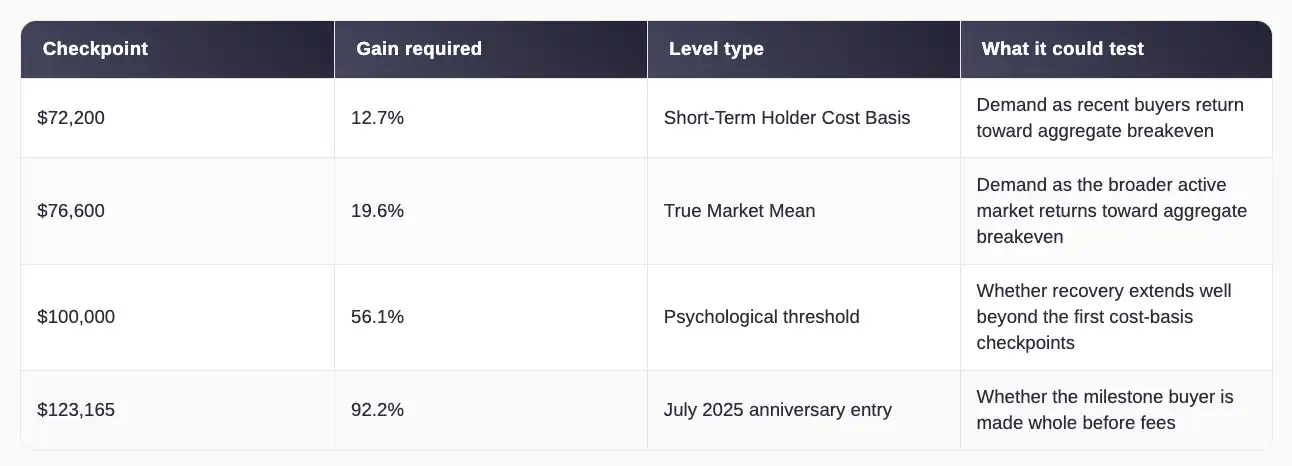Click the 56.1% gain value

(x=378, y=317)
